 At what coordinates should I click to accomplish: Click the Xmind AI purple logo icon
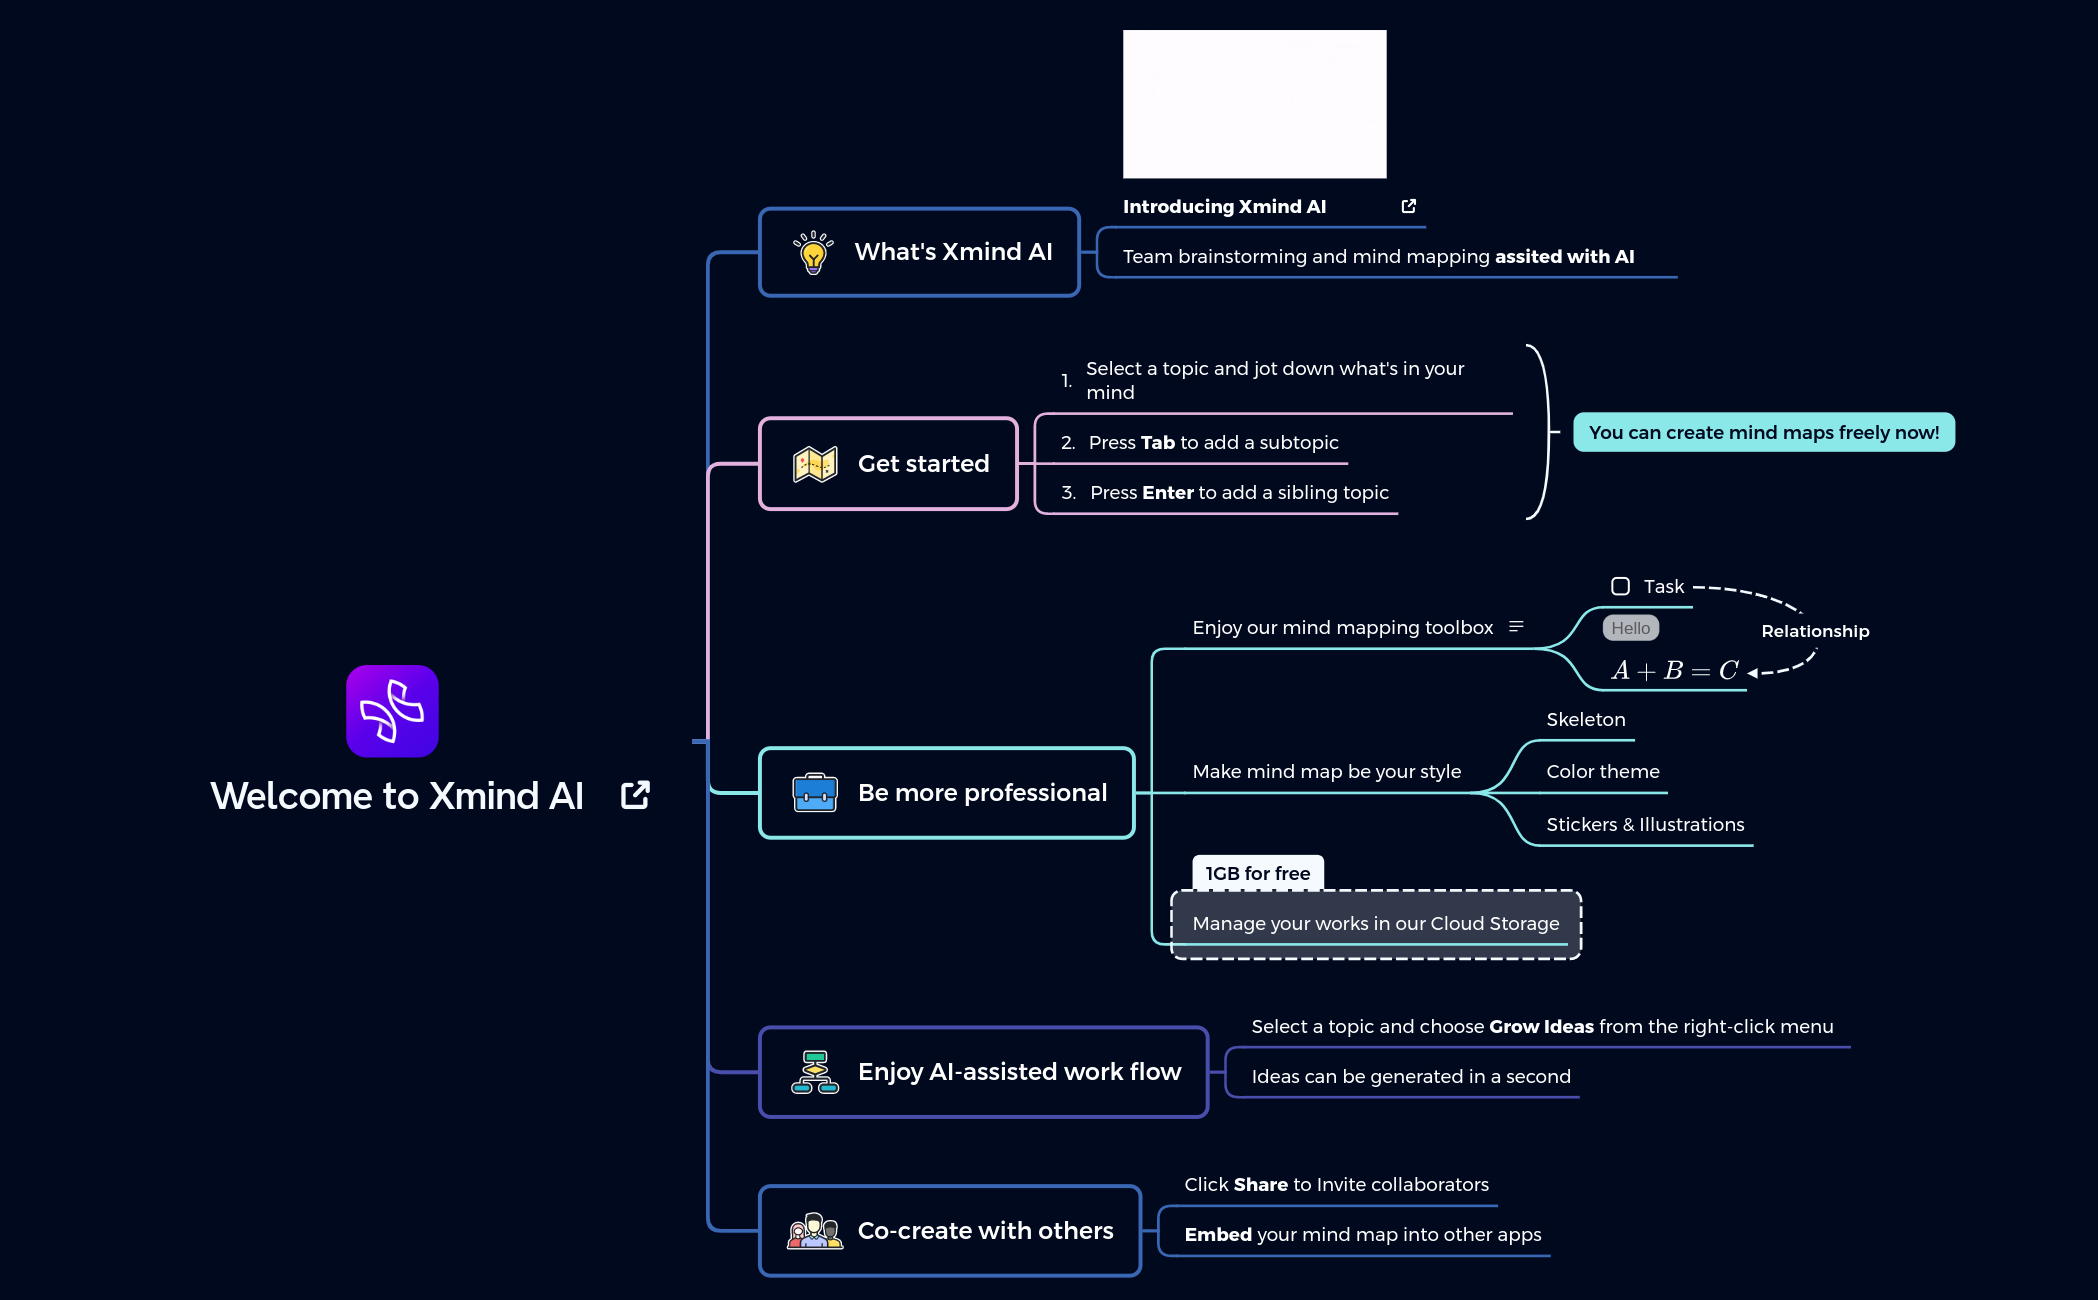click(392, 711)
